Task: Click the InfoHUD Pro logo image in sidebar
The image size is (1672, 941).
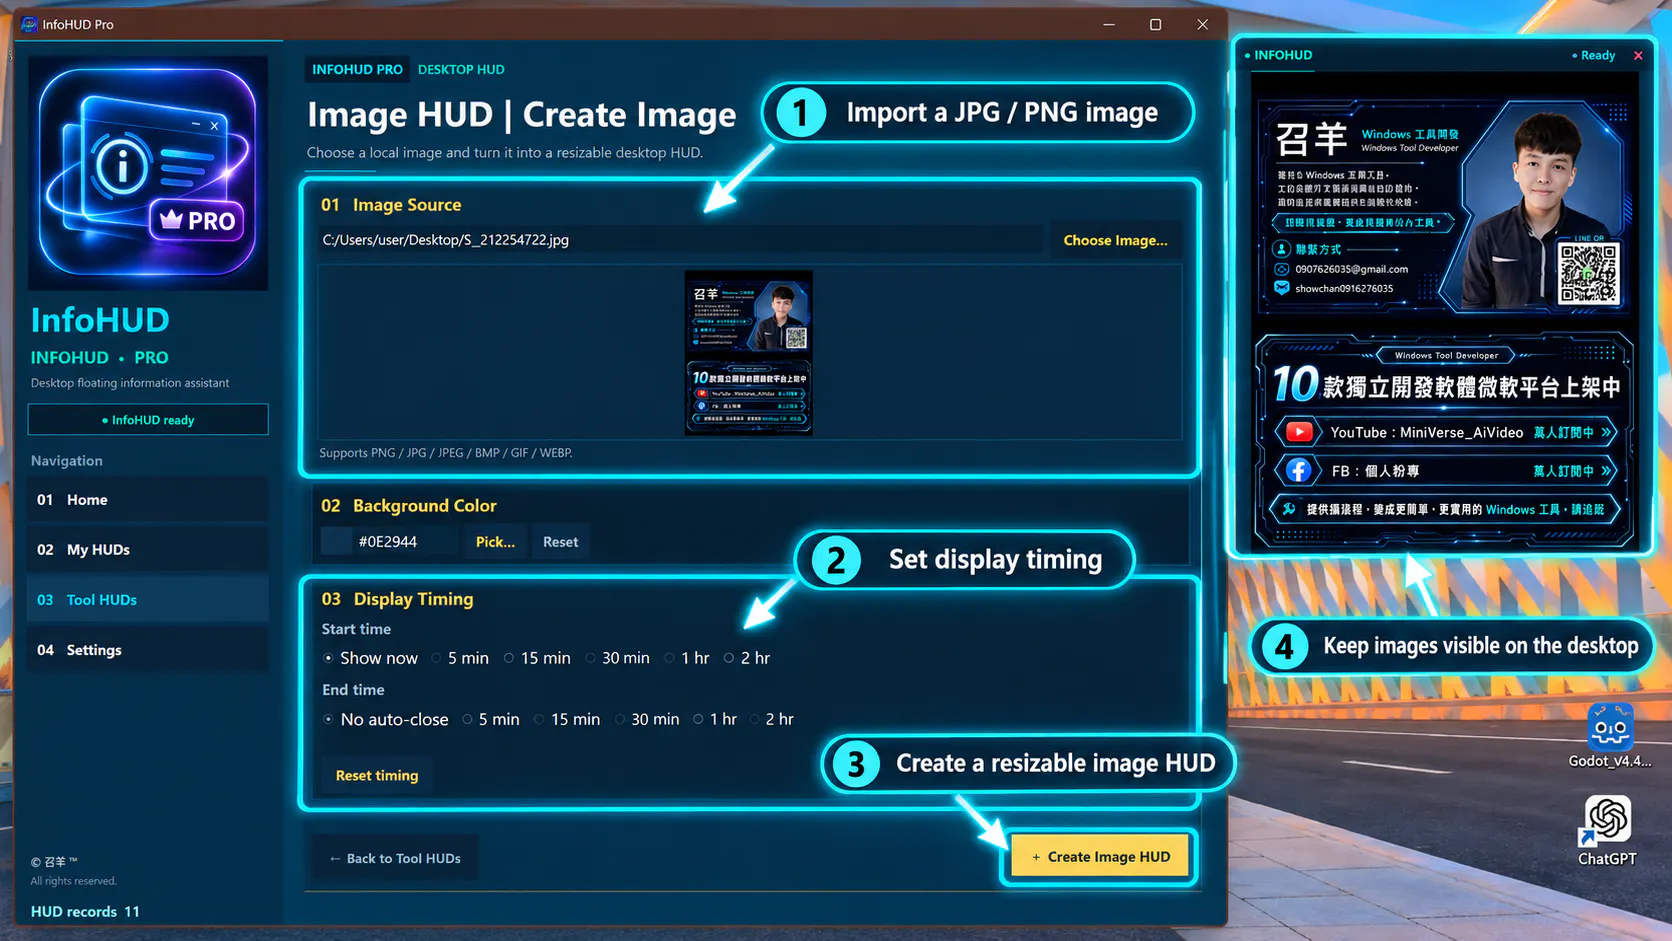Action: point(148,173)
